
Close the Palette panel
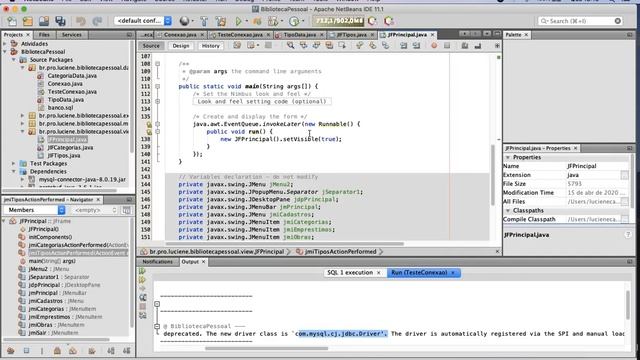pyautogui.click(x=526, y=35)
